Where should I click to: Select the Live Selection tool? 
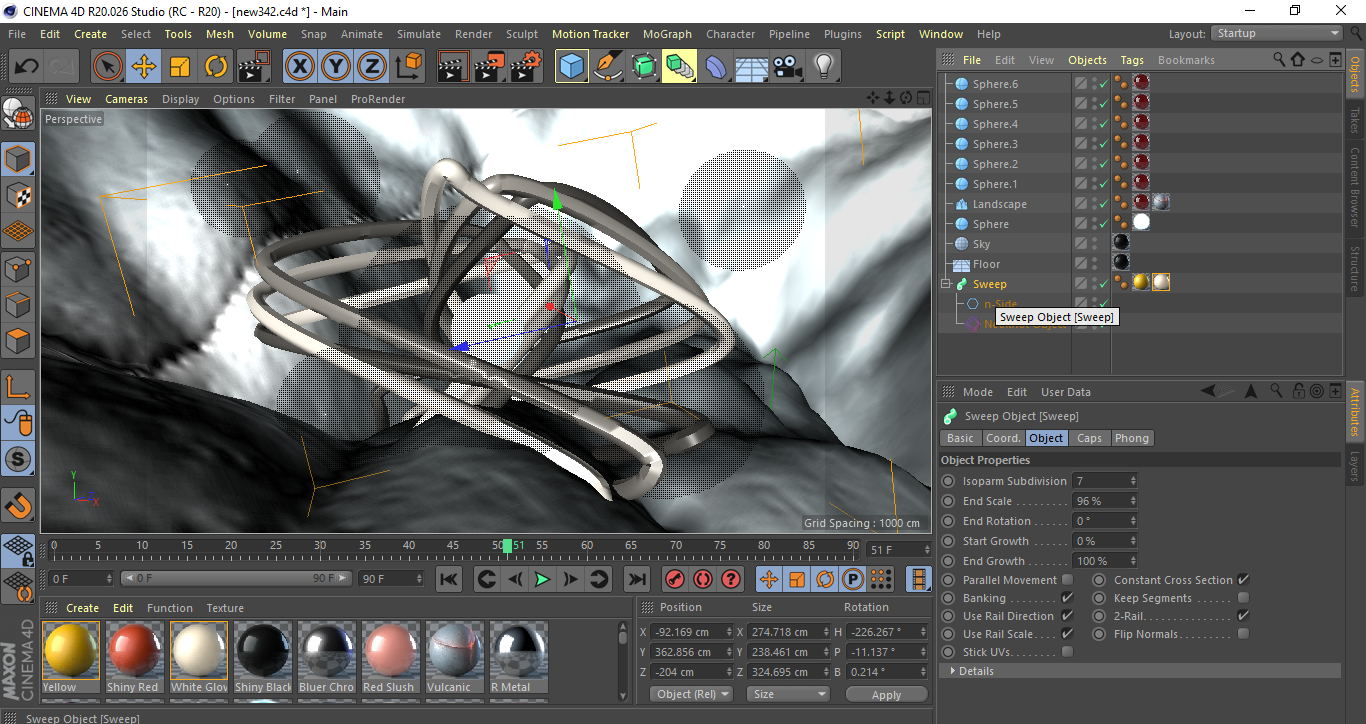click(108, 67)
